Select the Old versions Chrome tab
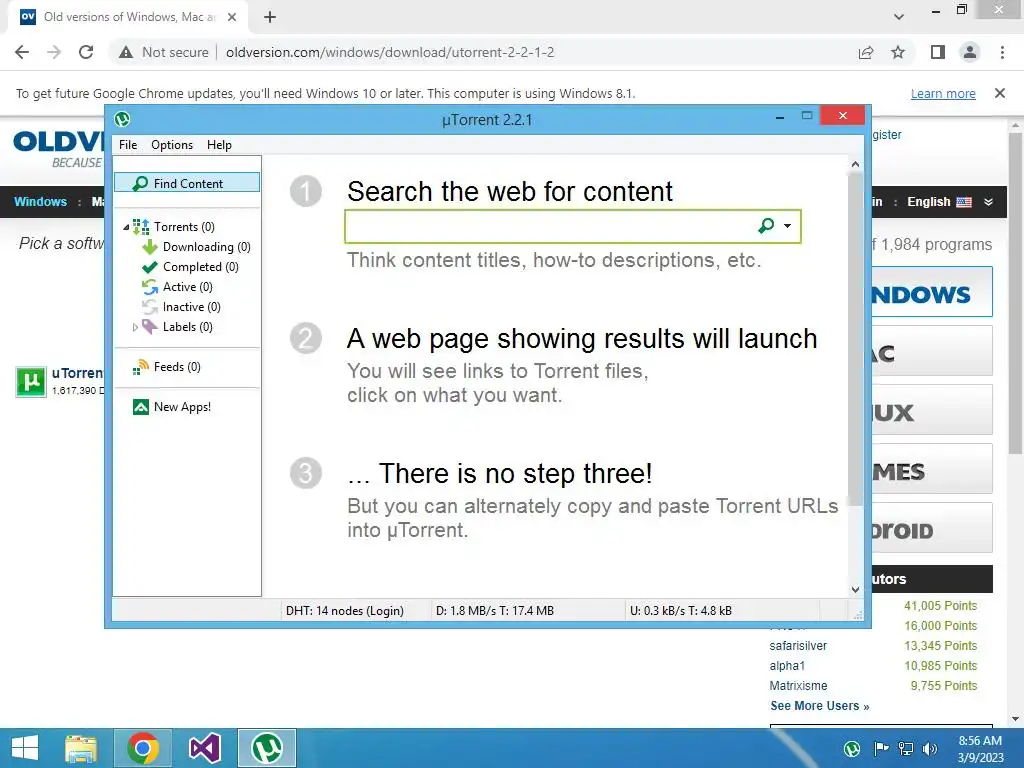 [x=127, y=18]
